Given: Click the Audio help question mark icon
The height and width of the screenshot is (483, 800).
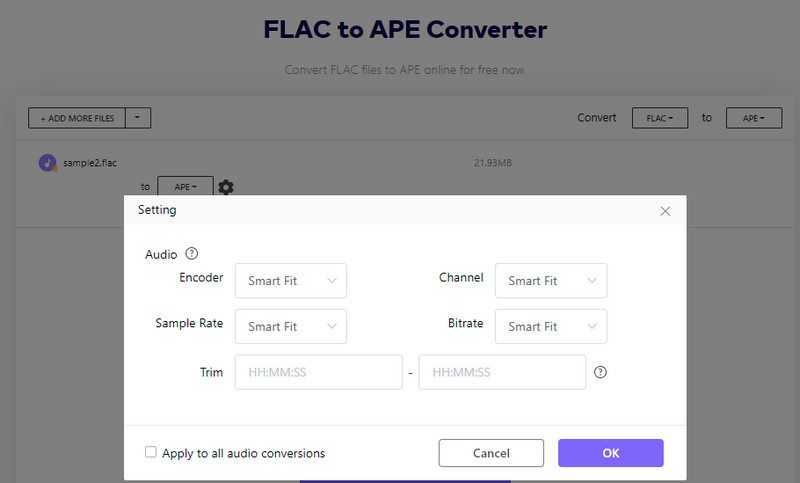Looking at the screenshot, I should point(192,254).
